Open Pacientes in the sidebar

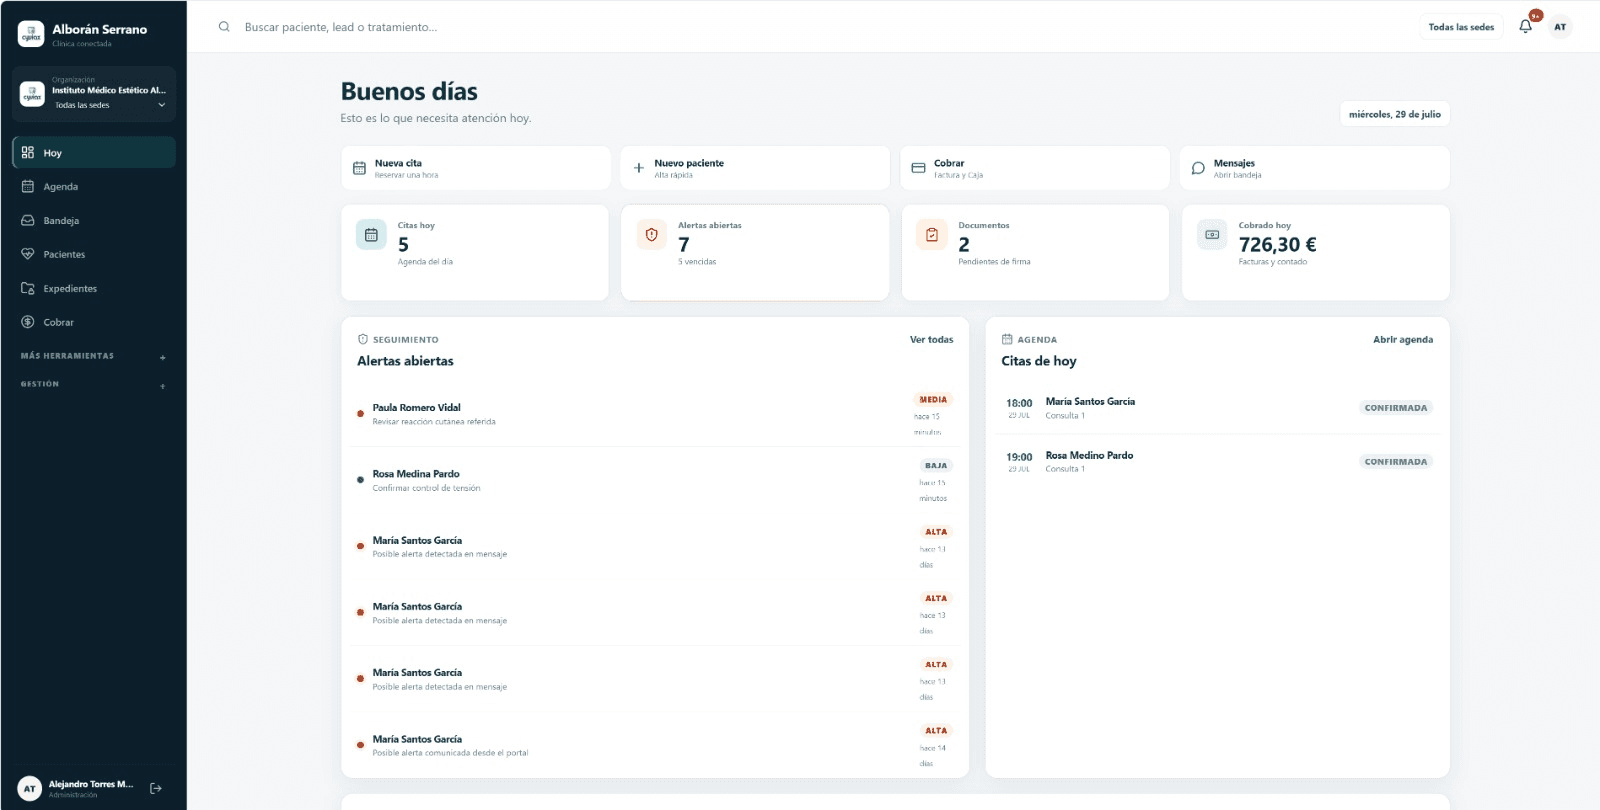click(94, 255)
